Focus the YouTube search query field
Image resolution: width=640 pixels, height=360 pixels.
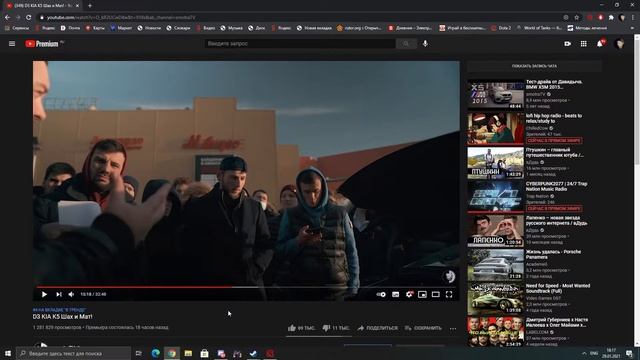pyautogui.click(x=300, y=44)
